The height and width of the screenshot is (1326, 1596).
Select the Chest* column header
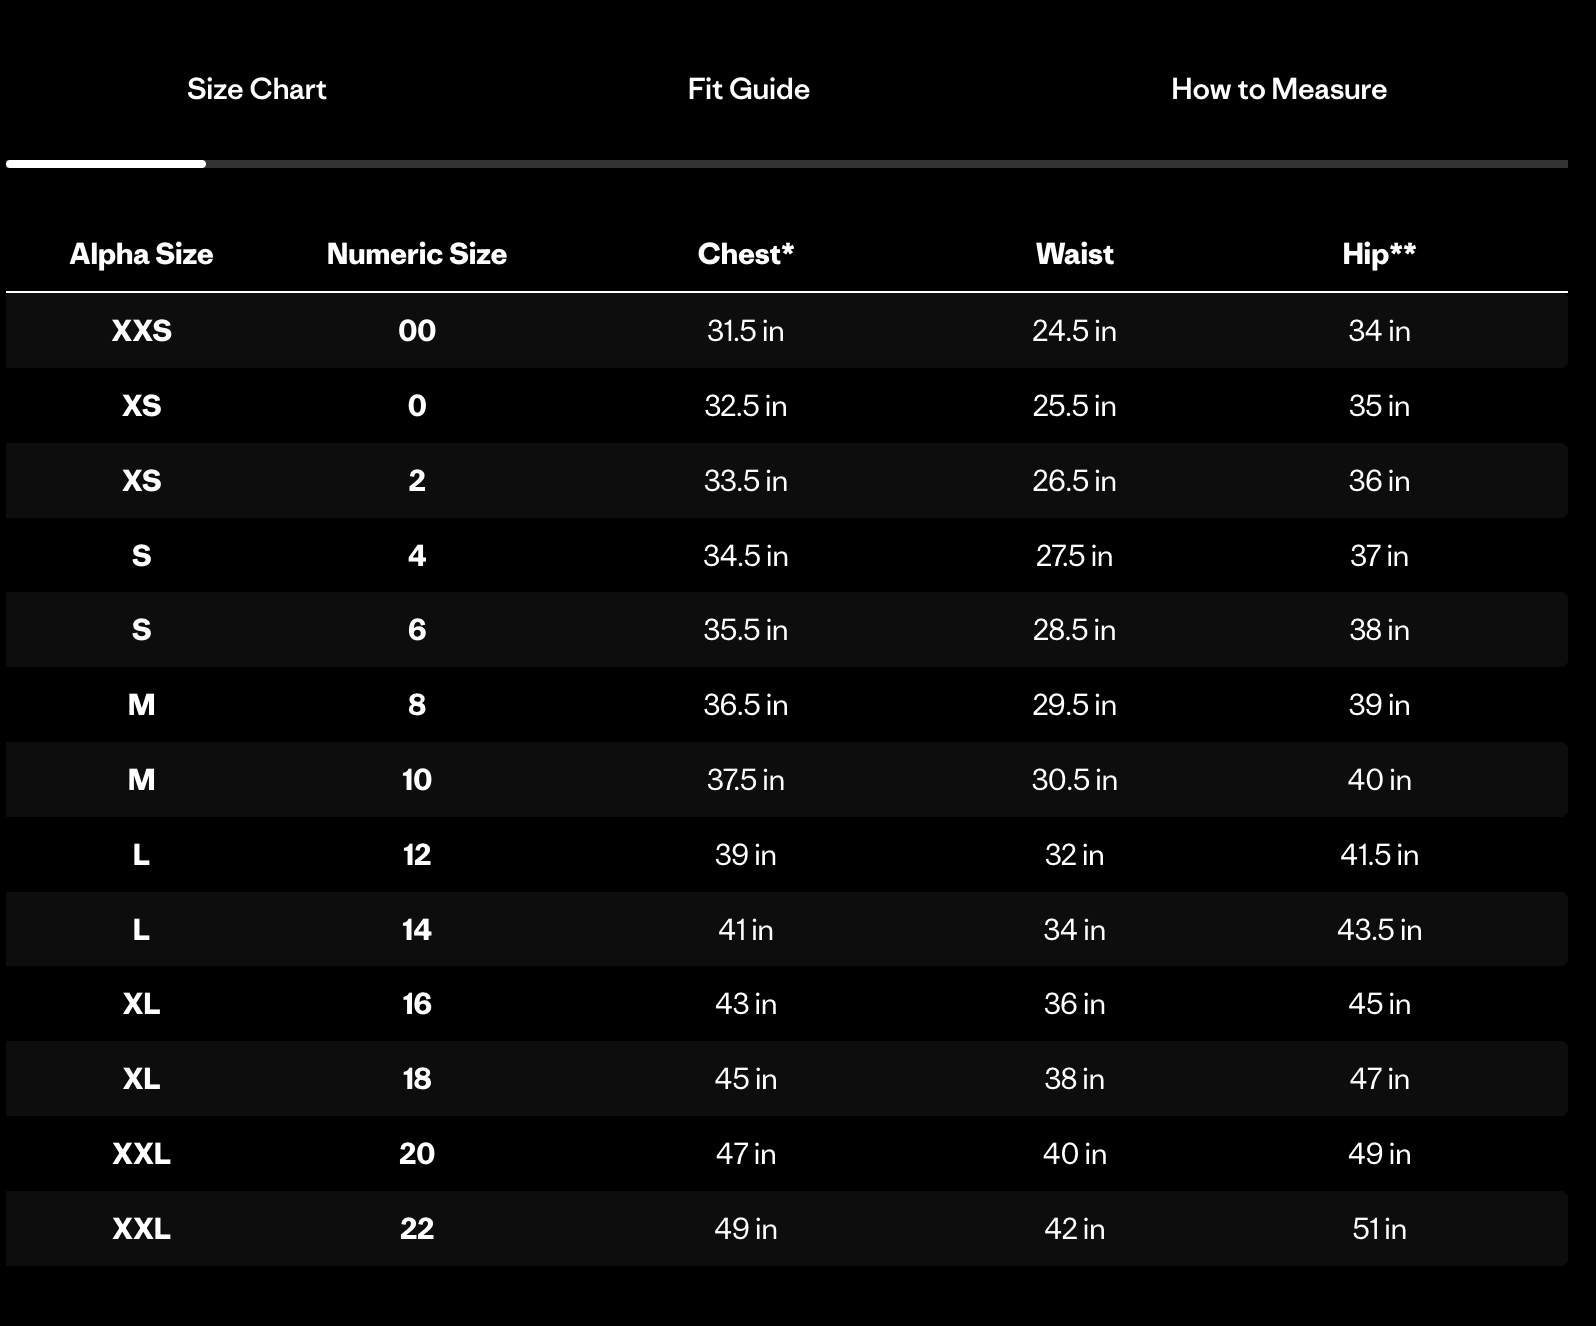tap(745, 254)
